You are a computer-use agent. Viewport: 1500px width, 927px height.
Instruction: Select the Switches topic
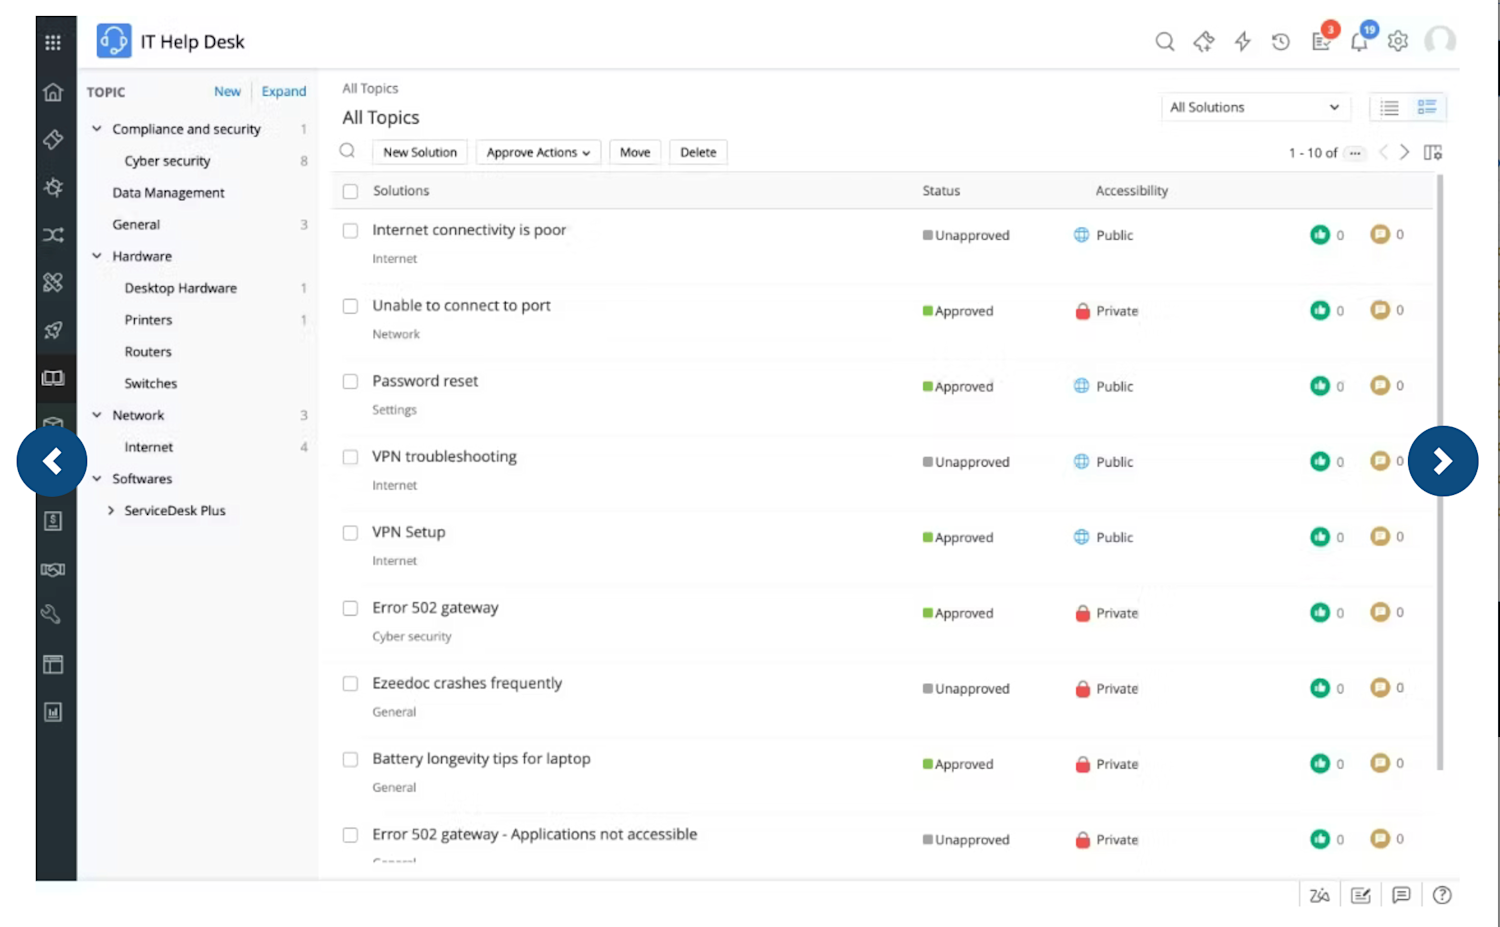pos(150,384)
